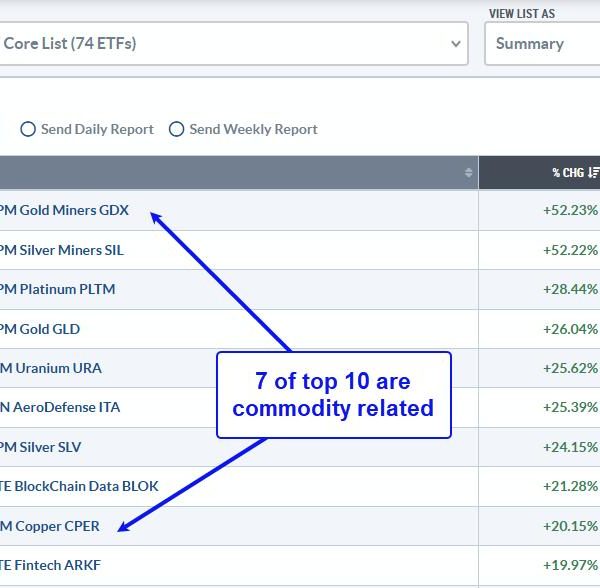Viewport: 600px width, 588px height.
Task: Open Uranium URA link
Action: click(x=51, y=368)
